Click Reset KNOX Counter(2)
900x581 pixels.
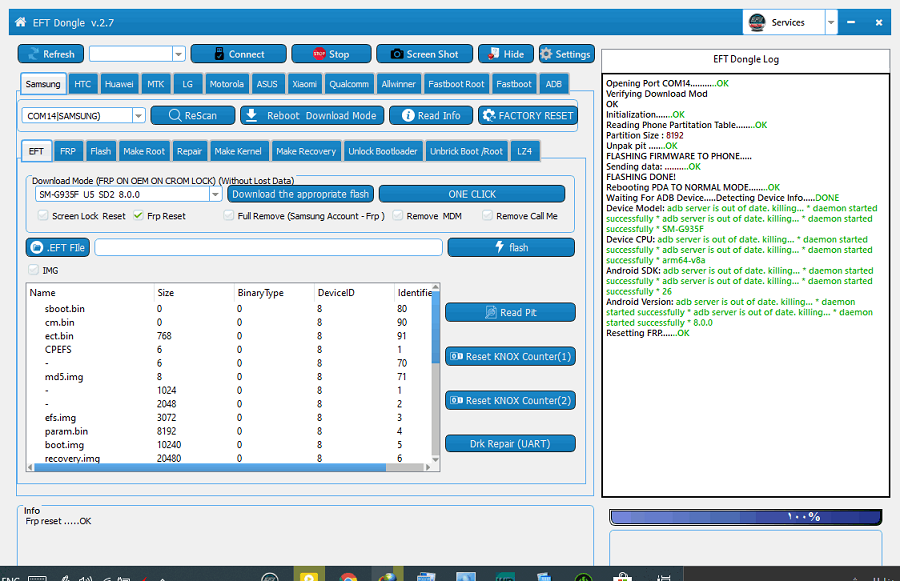(x=510, y=400)
